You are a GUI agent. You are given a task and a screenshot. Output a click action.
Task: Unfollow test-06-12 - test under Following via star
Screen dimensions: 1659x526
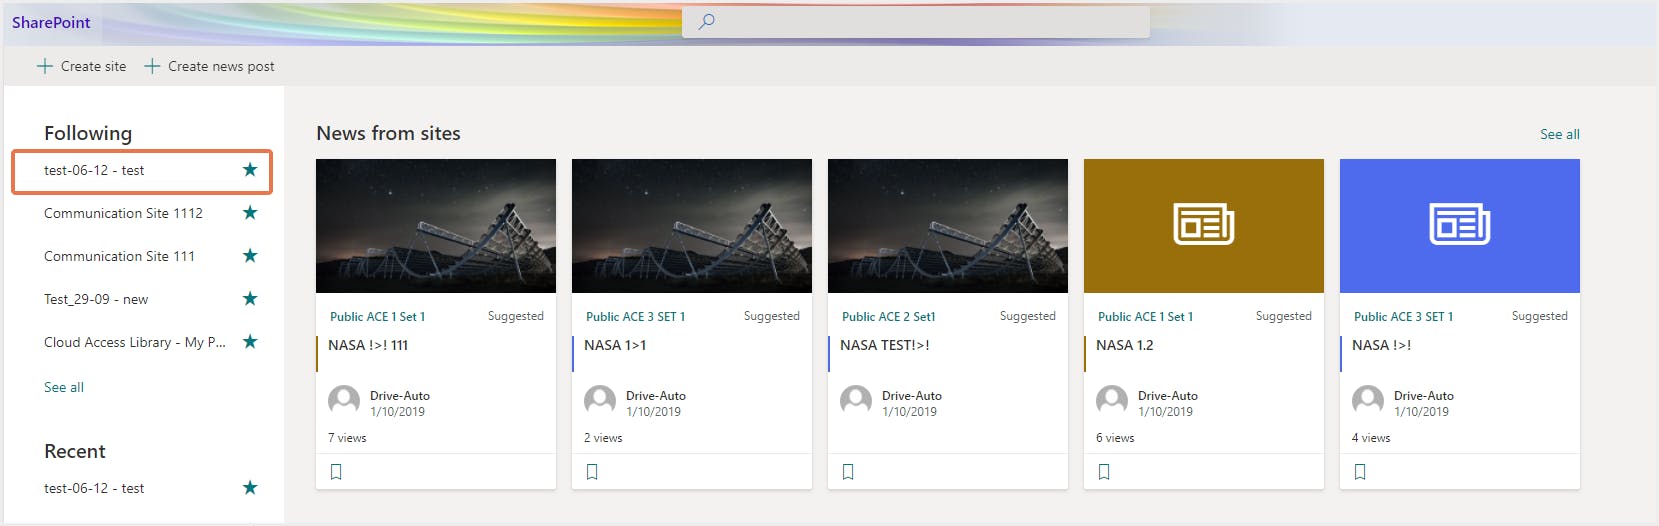[x=250, y=170]
